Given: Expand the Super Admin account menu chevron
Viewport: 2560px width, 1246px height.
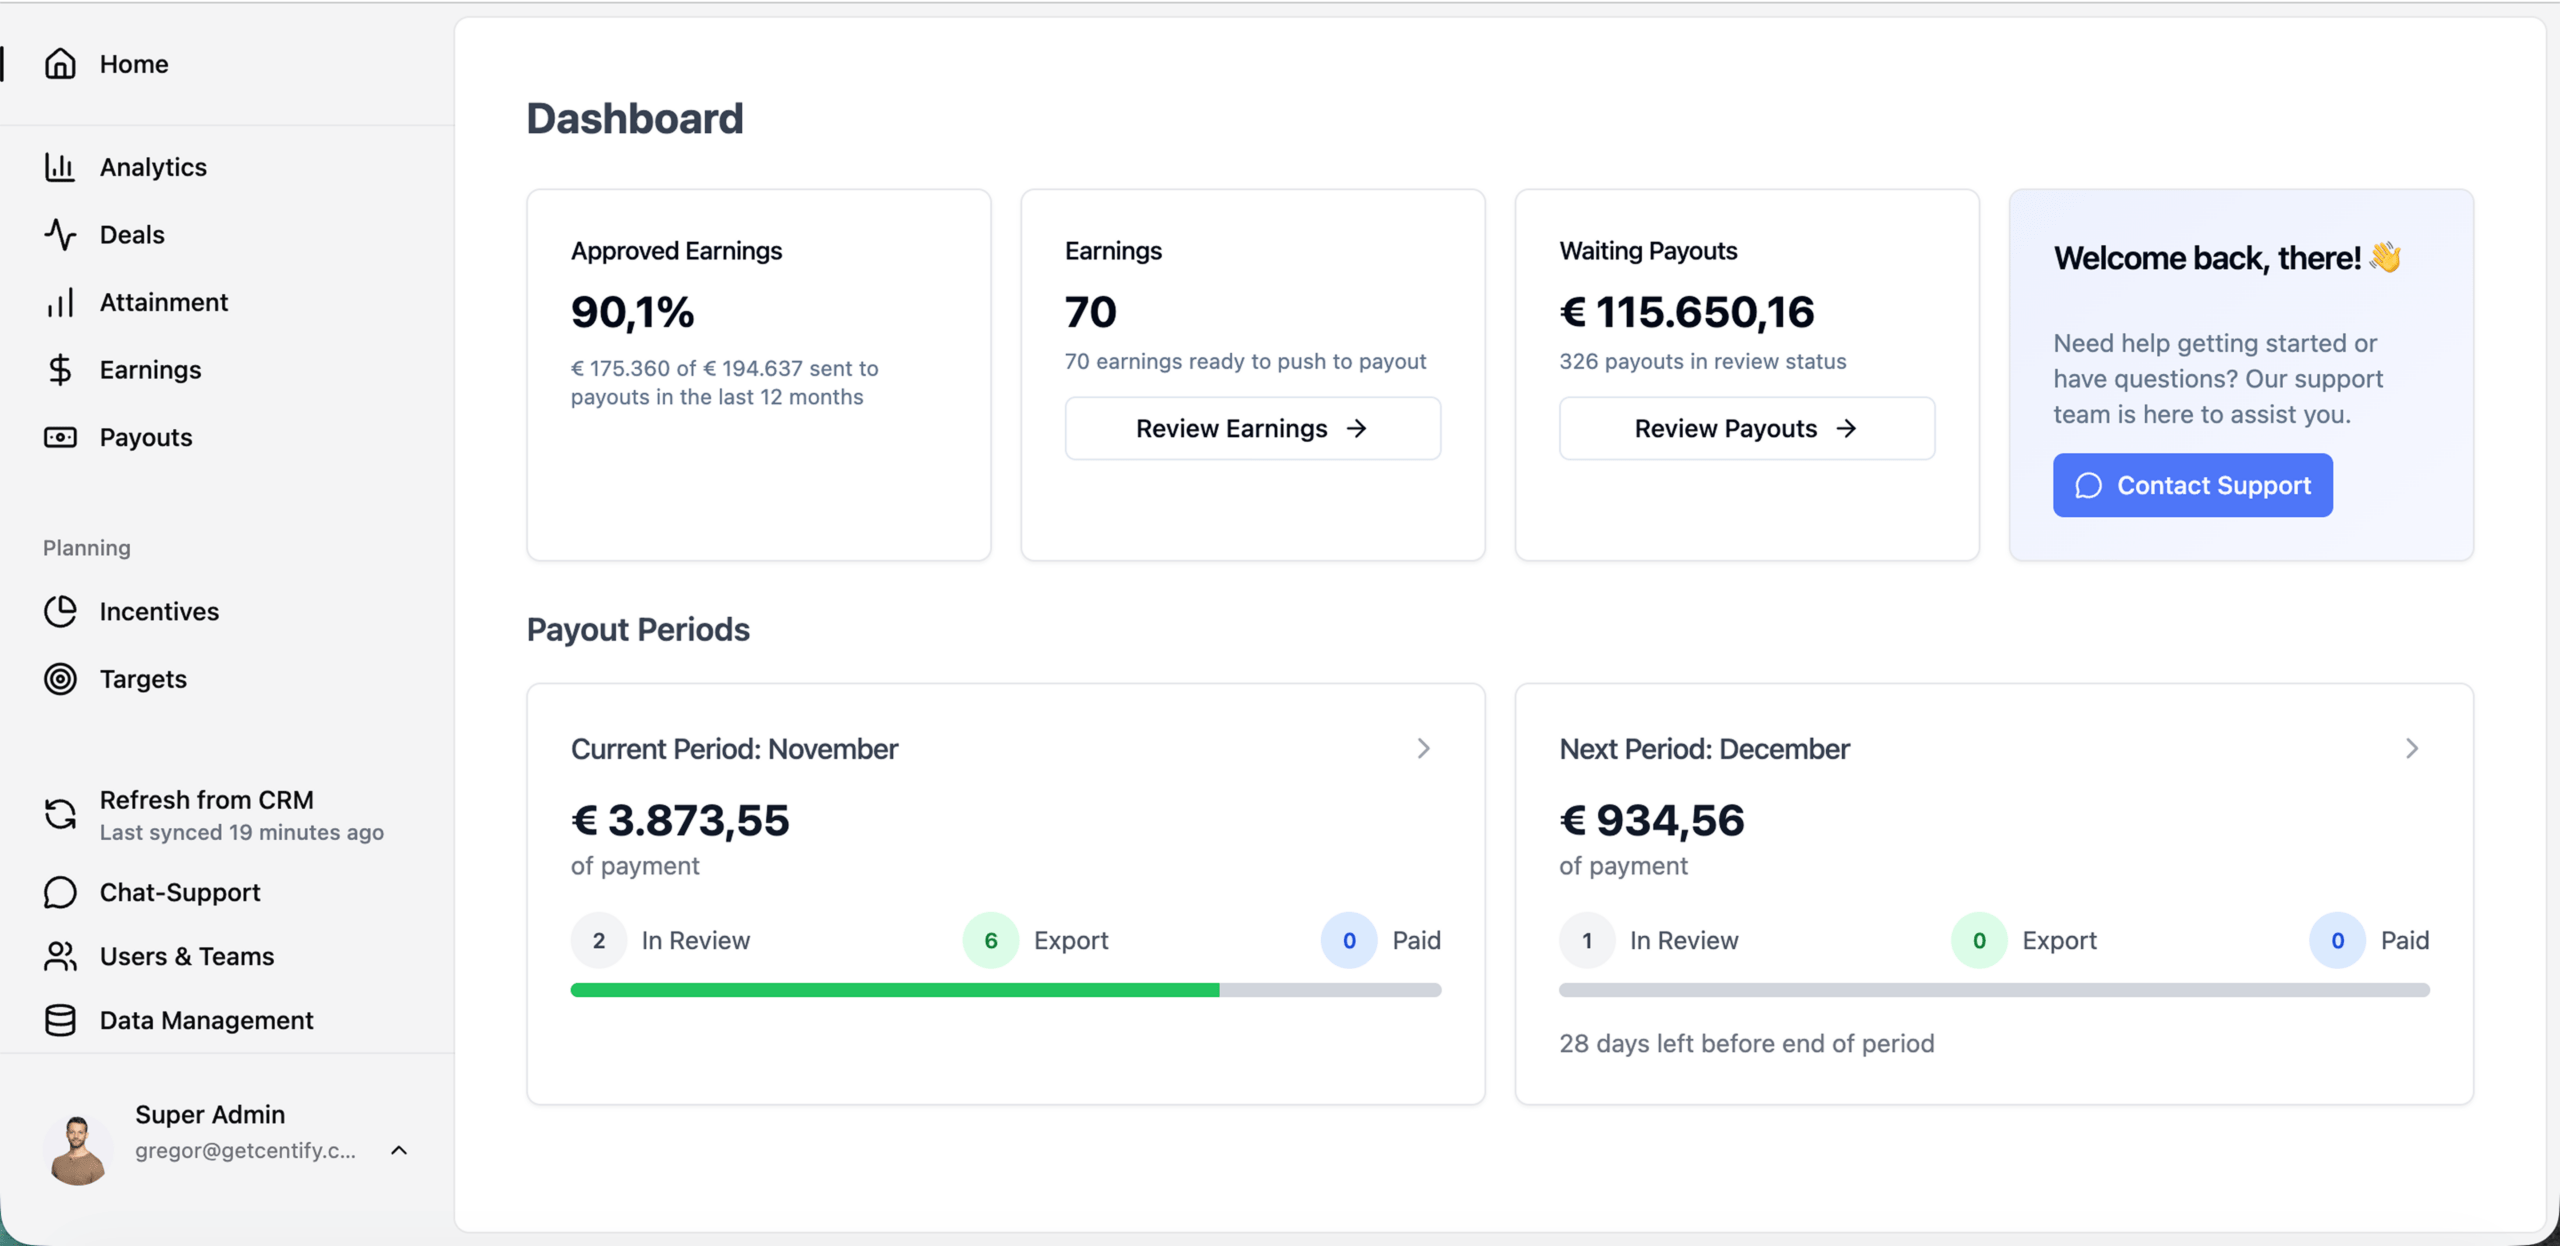Looking at the screenshot, I should [x=399, y=1150].
